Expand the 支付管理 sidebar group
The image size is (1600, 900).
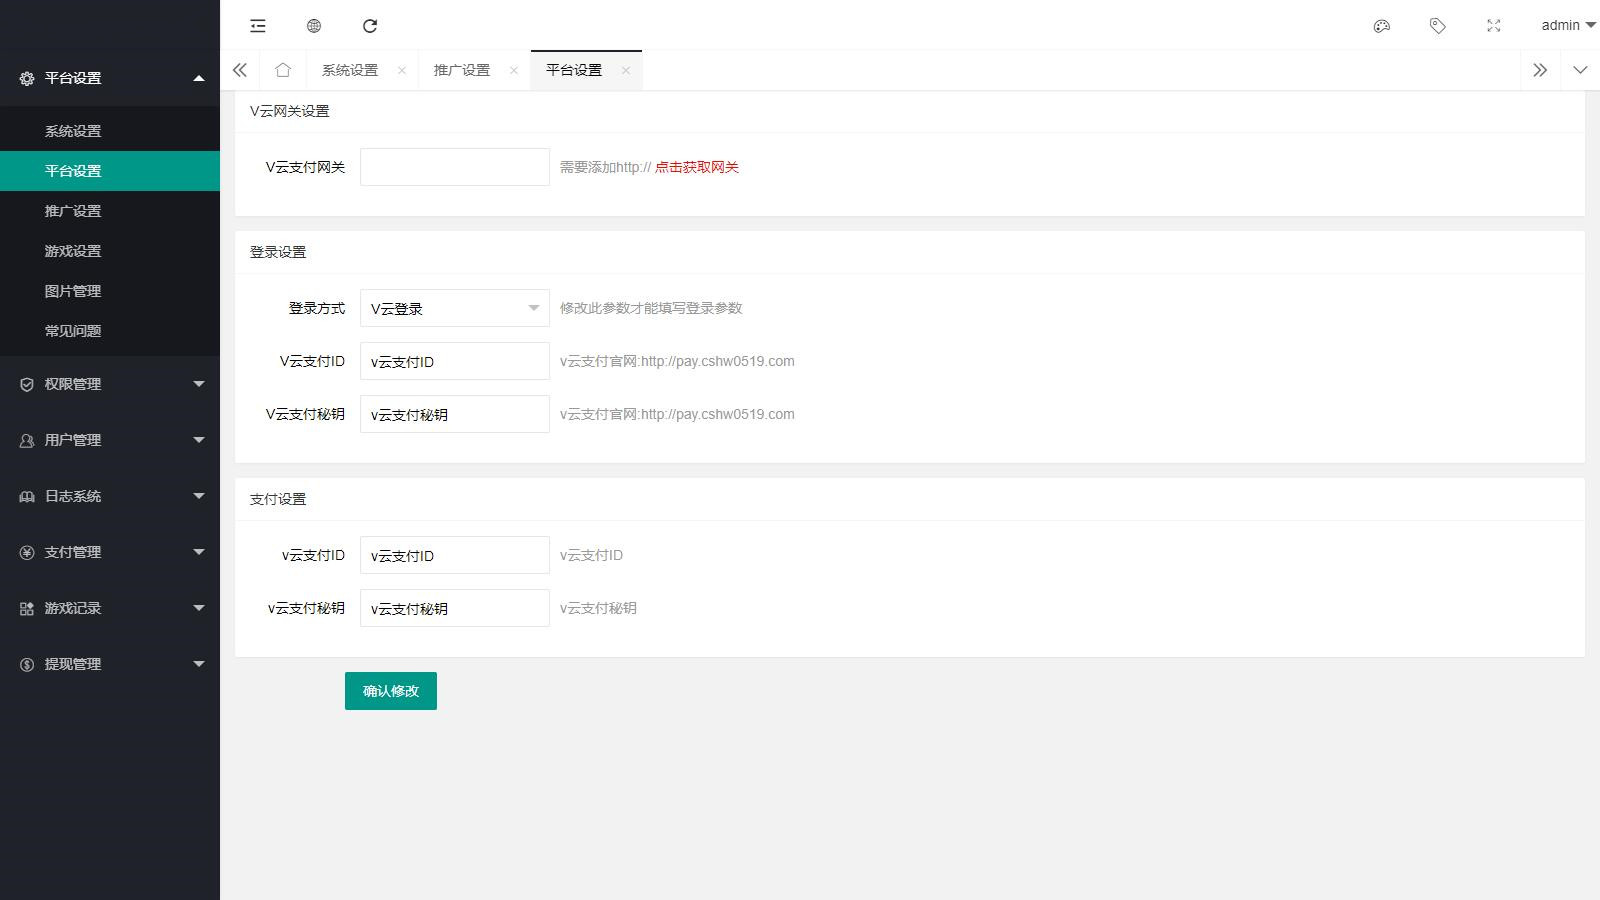110,552
